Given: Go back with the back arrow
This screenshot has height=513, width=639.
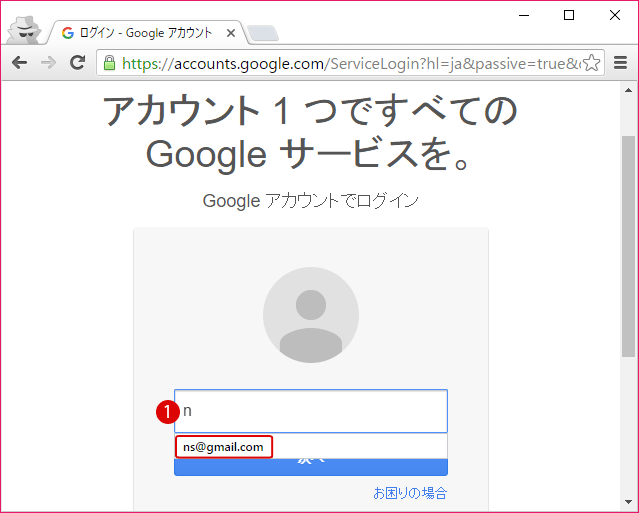Looking at the screenshot, I should (19, 63).
